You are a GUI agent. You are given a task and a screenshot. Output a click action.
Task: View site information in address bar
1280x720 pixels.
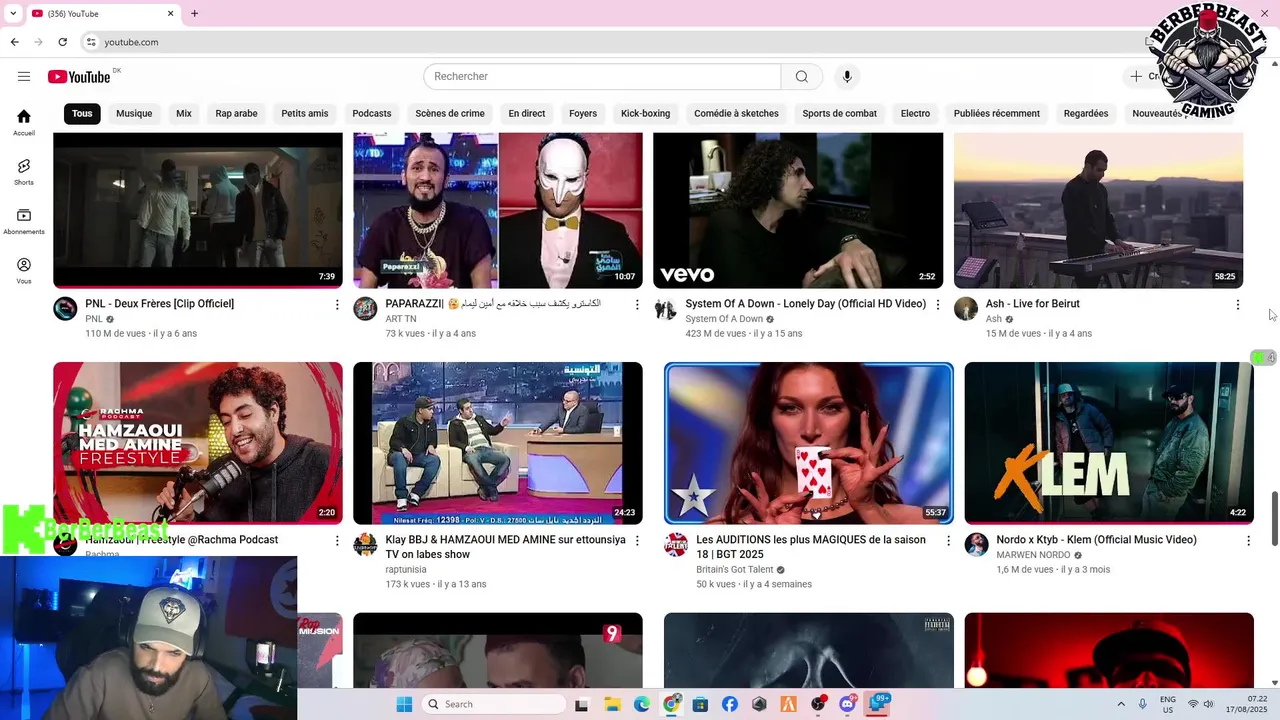[x=91, y=42]
